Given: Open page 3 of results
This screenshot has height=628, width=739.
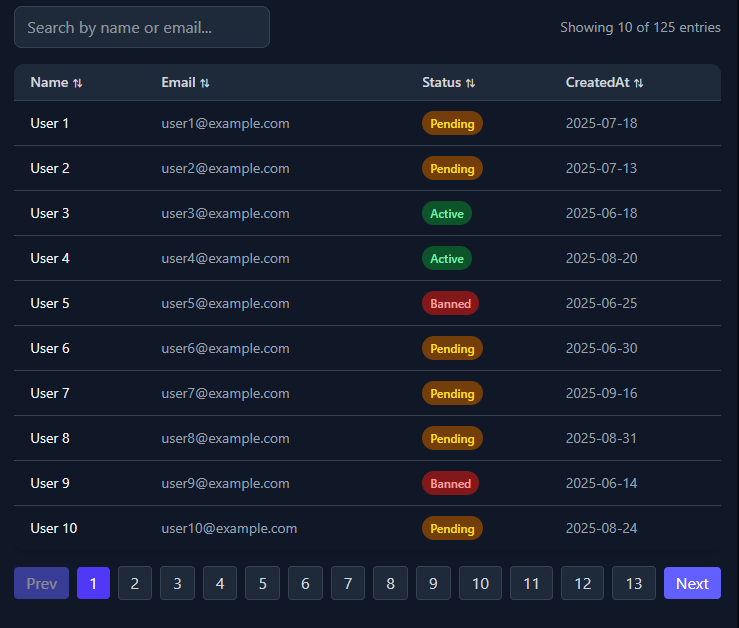Looking at the screenshot, I should tap(177, 583).
